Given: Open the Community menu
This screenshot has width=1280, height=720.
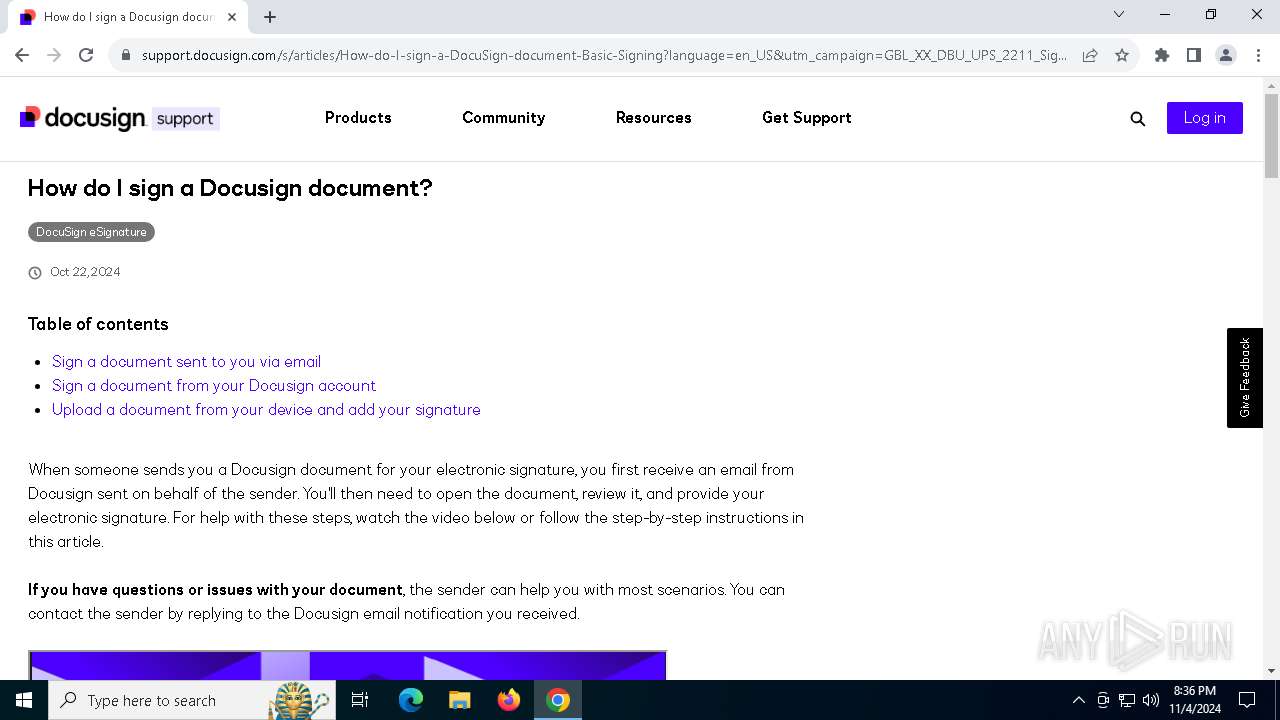Looking at the screenshot, I should [x=503, y=117].
